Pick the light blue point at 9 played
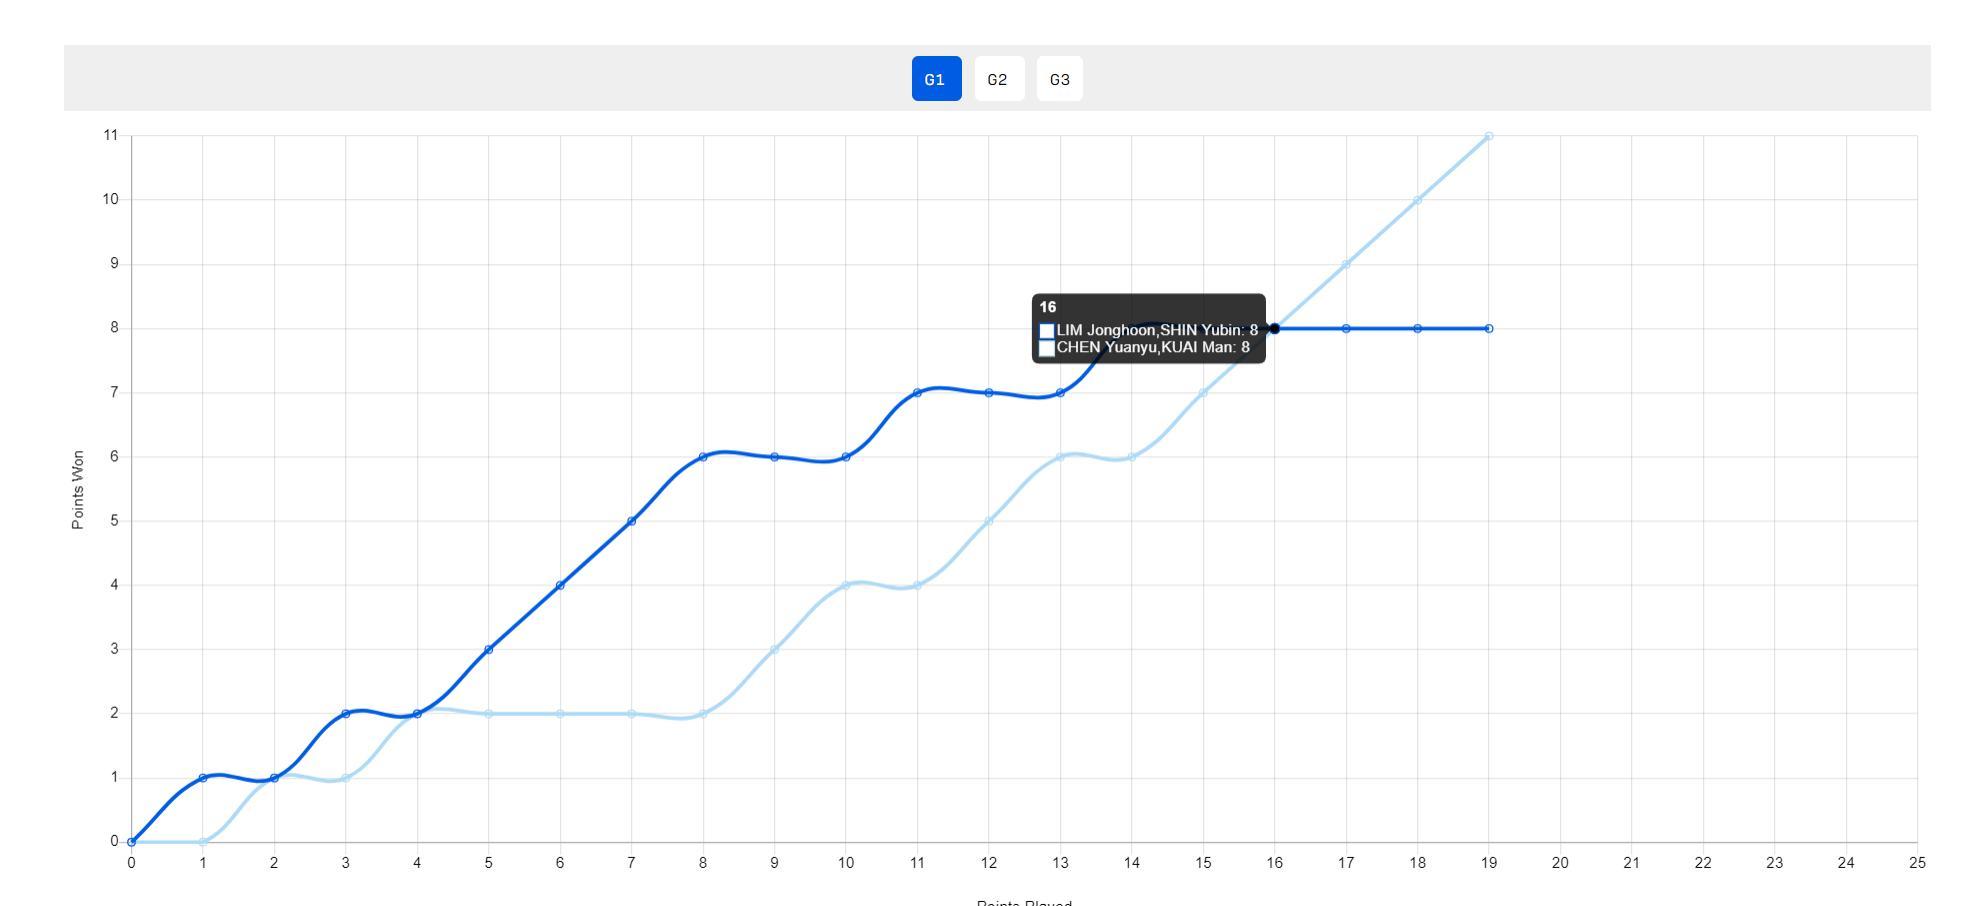 [x=774, y=649]
